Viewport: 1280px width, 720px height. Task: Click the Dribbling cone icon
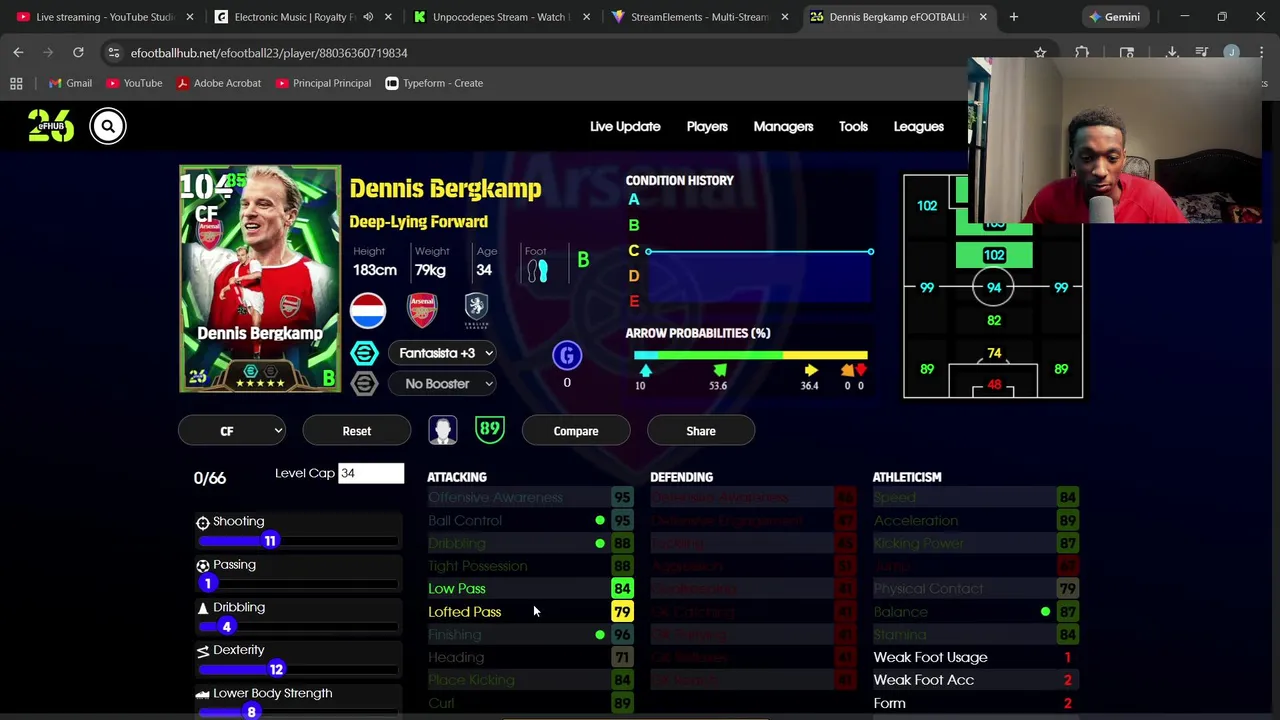[203, 608]
